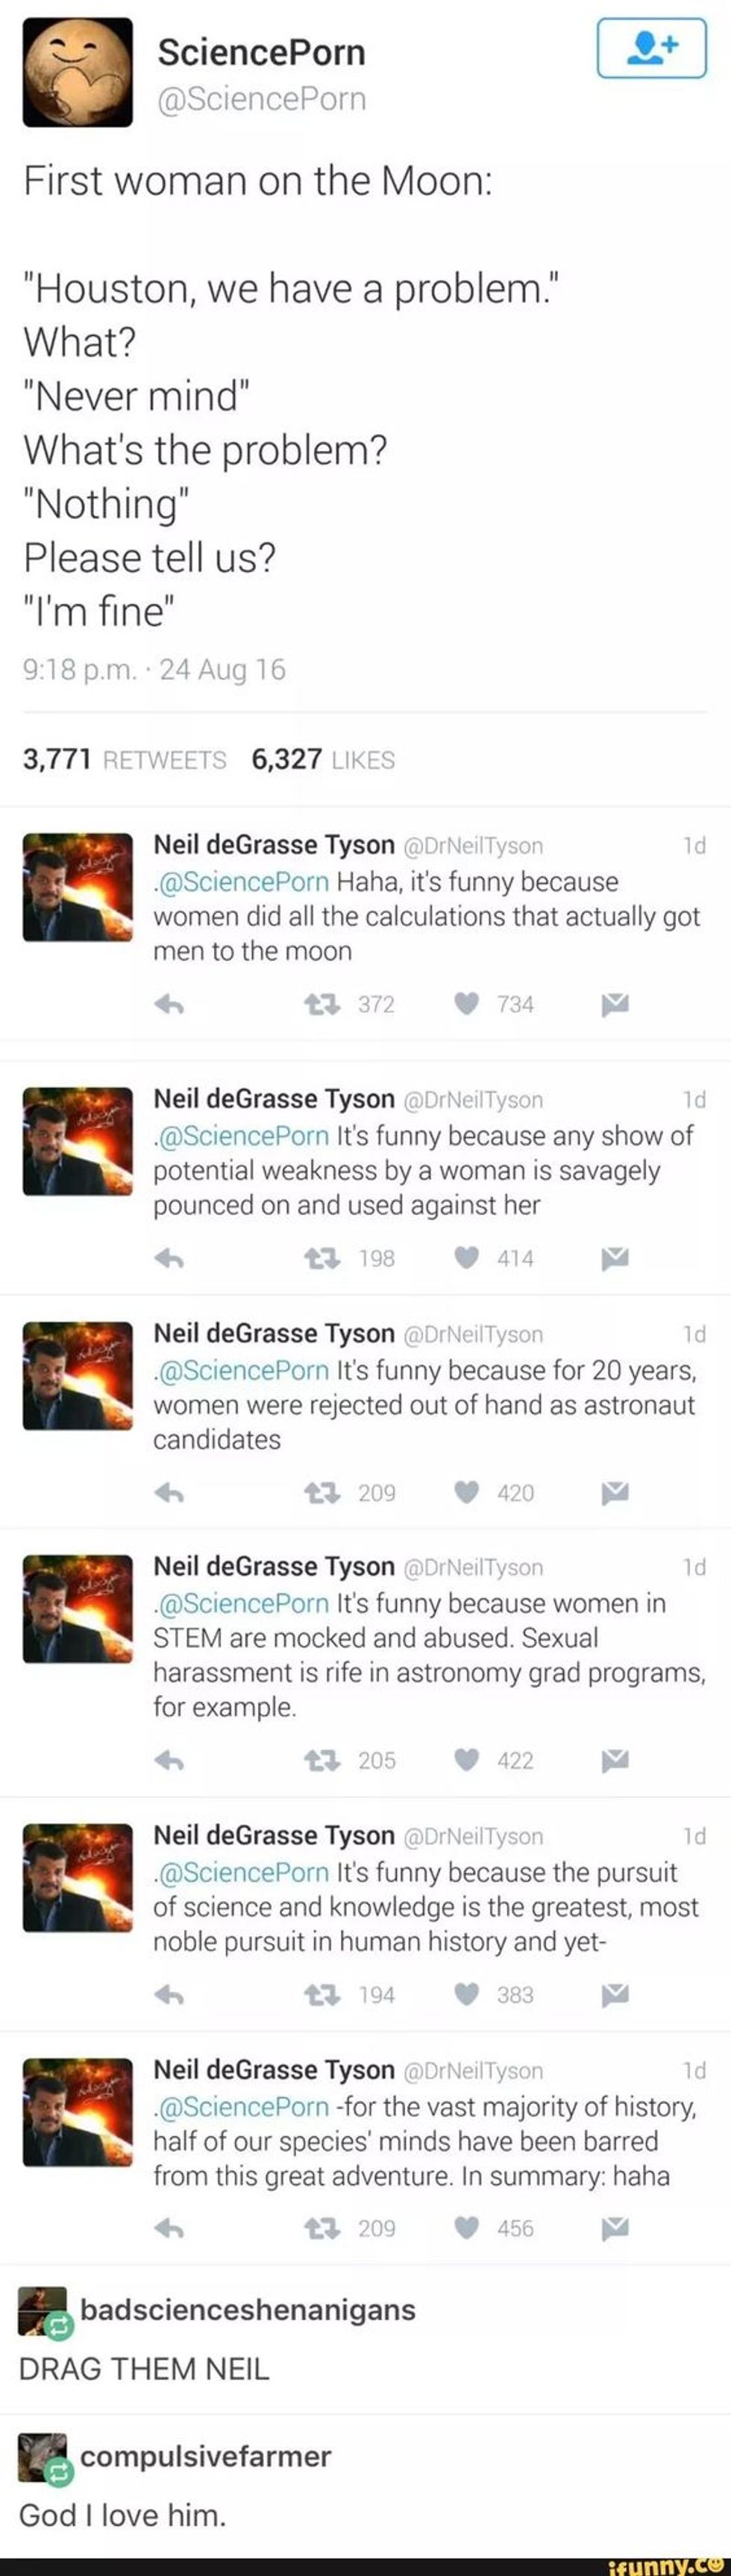Click the follow button for SciencePorn
Viewport: 731px width, 2576px height.
point(651,48)
